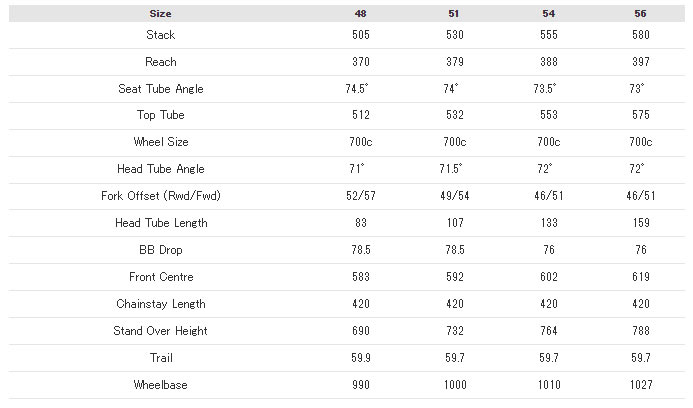This screenshot has width=693, height=408.
Task: Select the size 51 column header
Action: pos(454,14)
